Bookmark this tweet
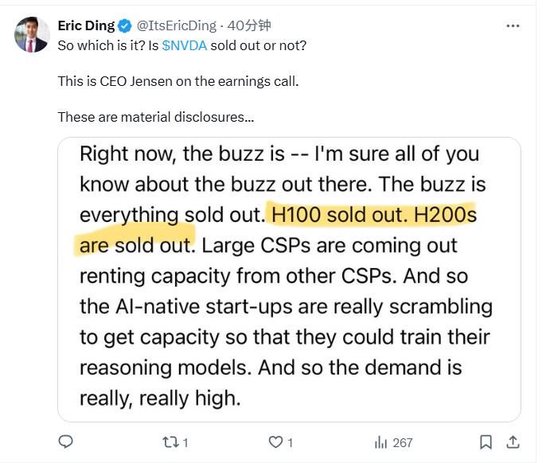The image size is (550, 463). click(x=486, y=442)
